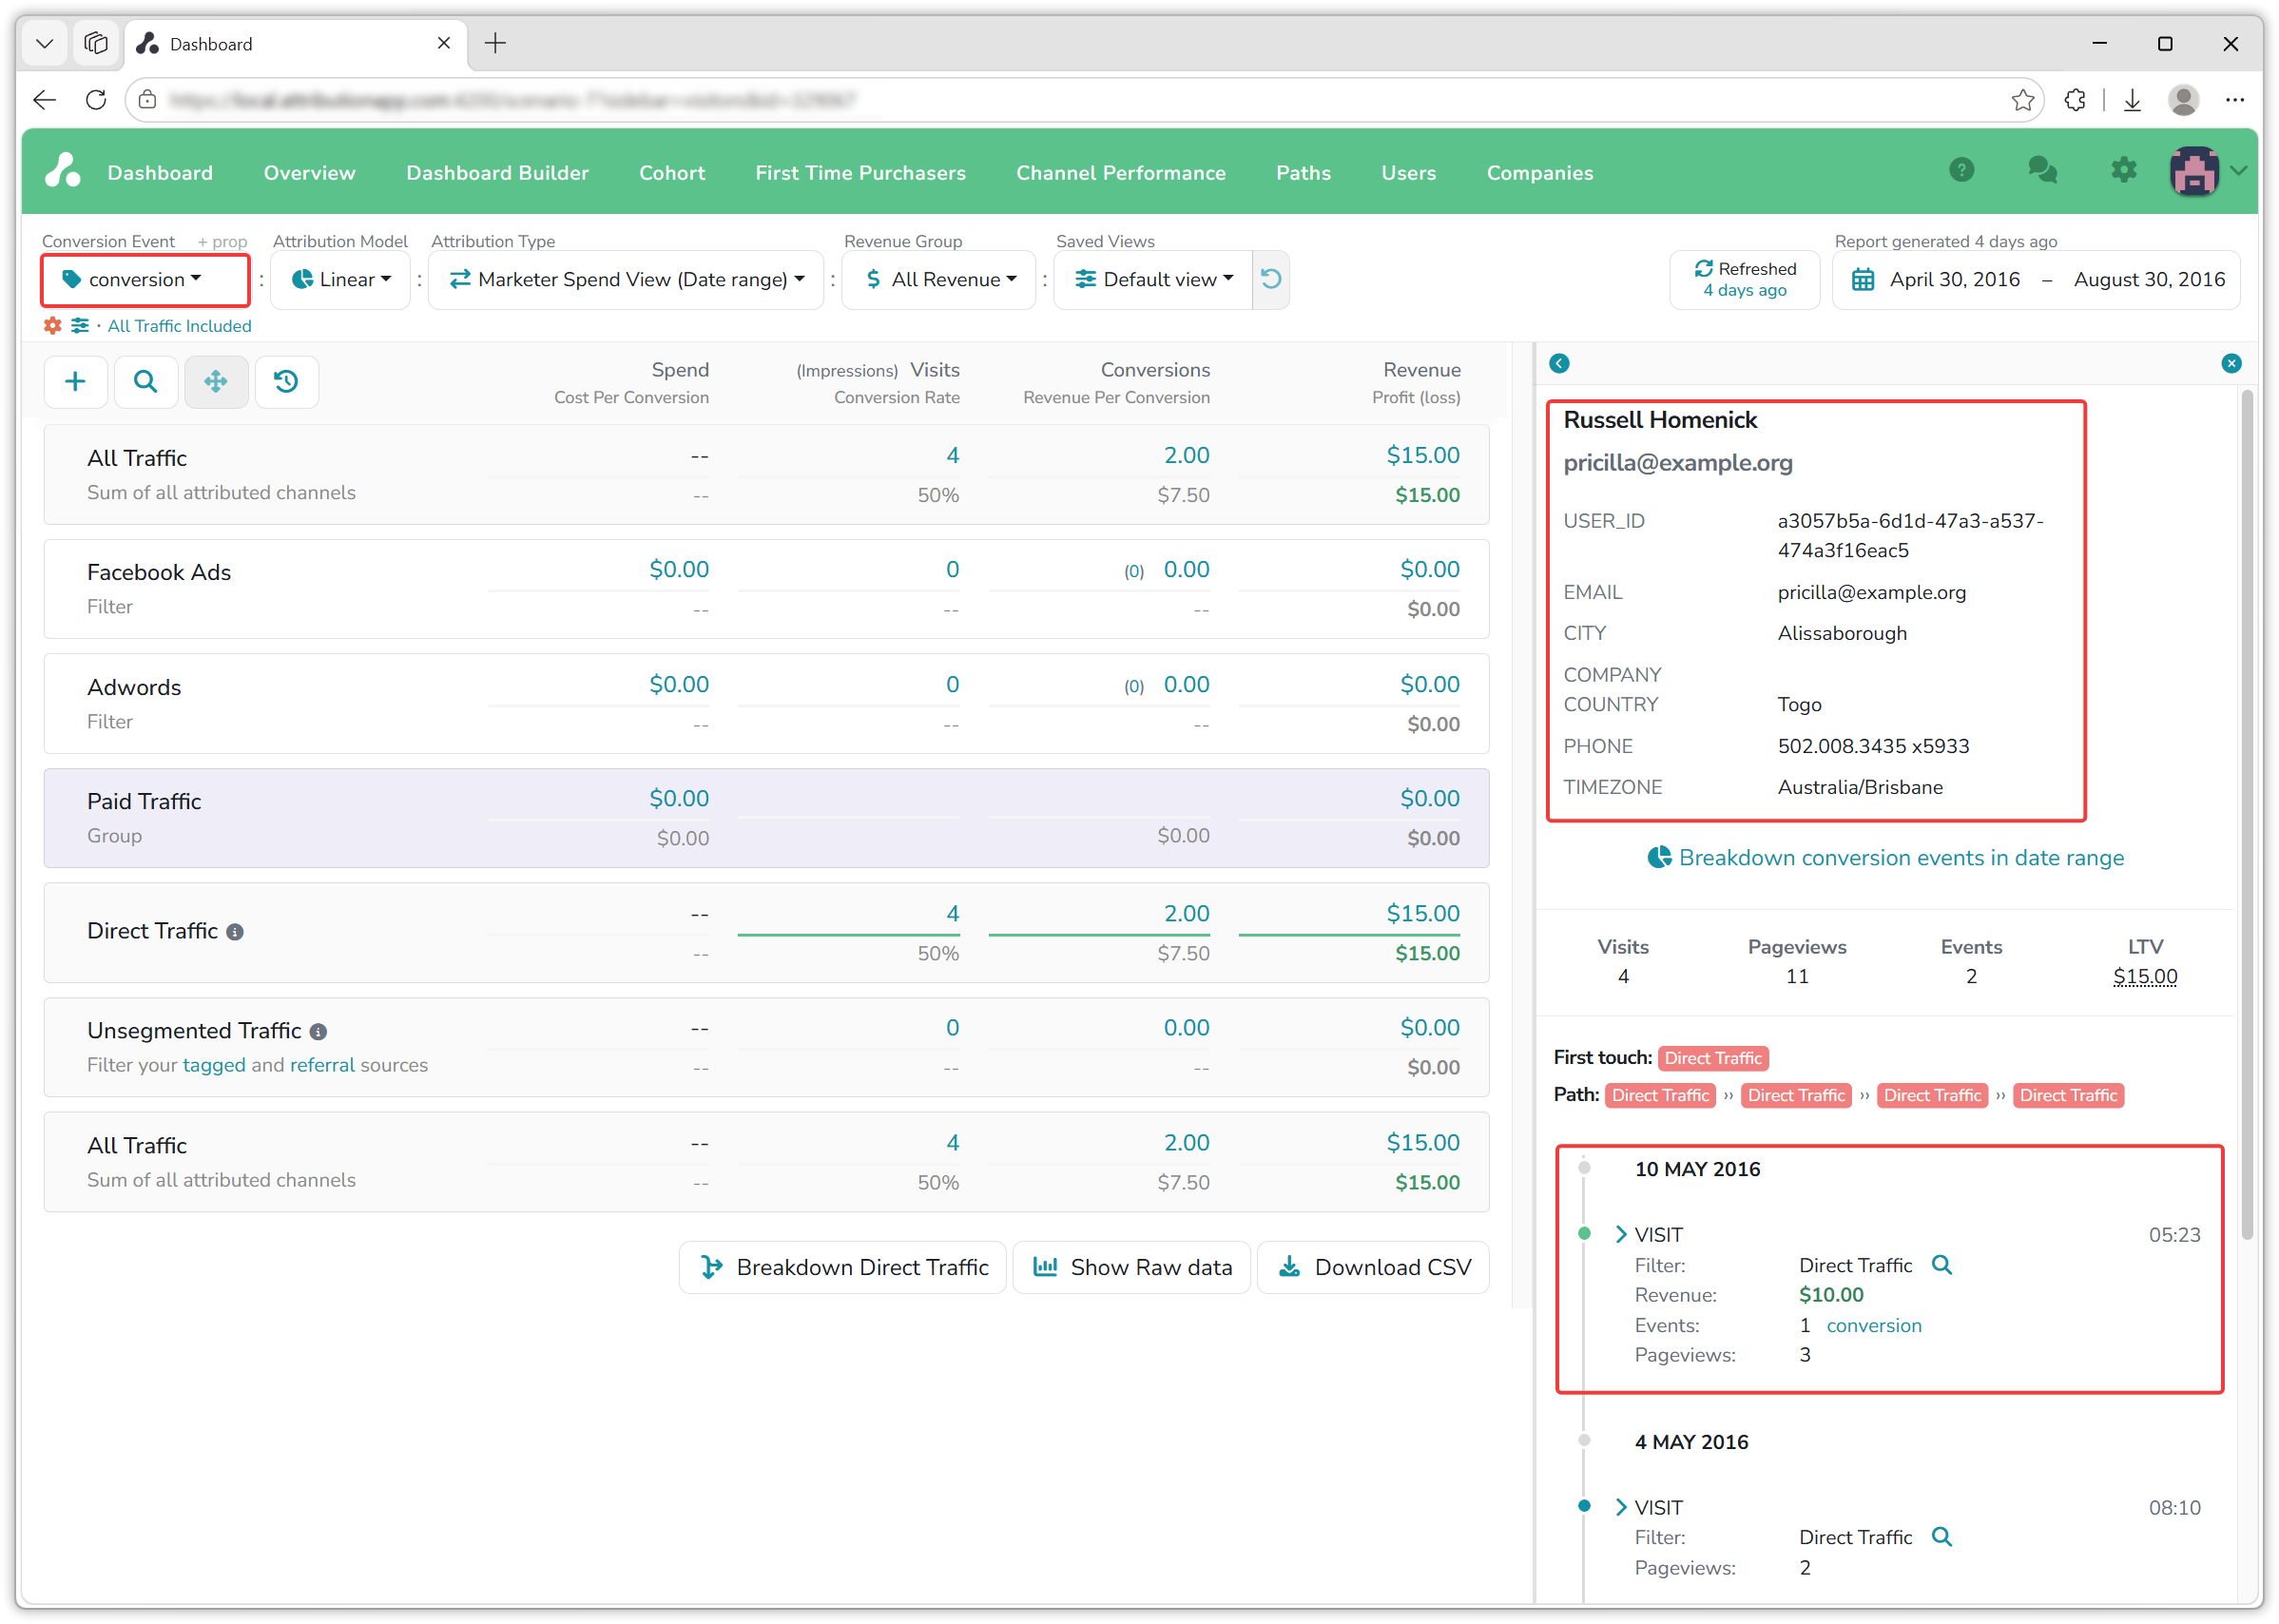
Task: Click Breakdown conversion events in date range link
Action: coord(1885,858)
